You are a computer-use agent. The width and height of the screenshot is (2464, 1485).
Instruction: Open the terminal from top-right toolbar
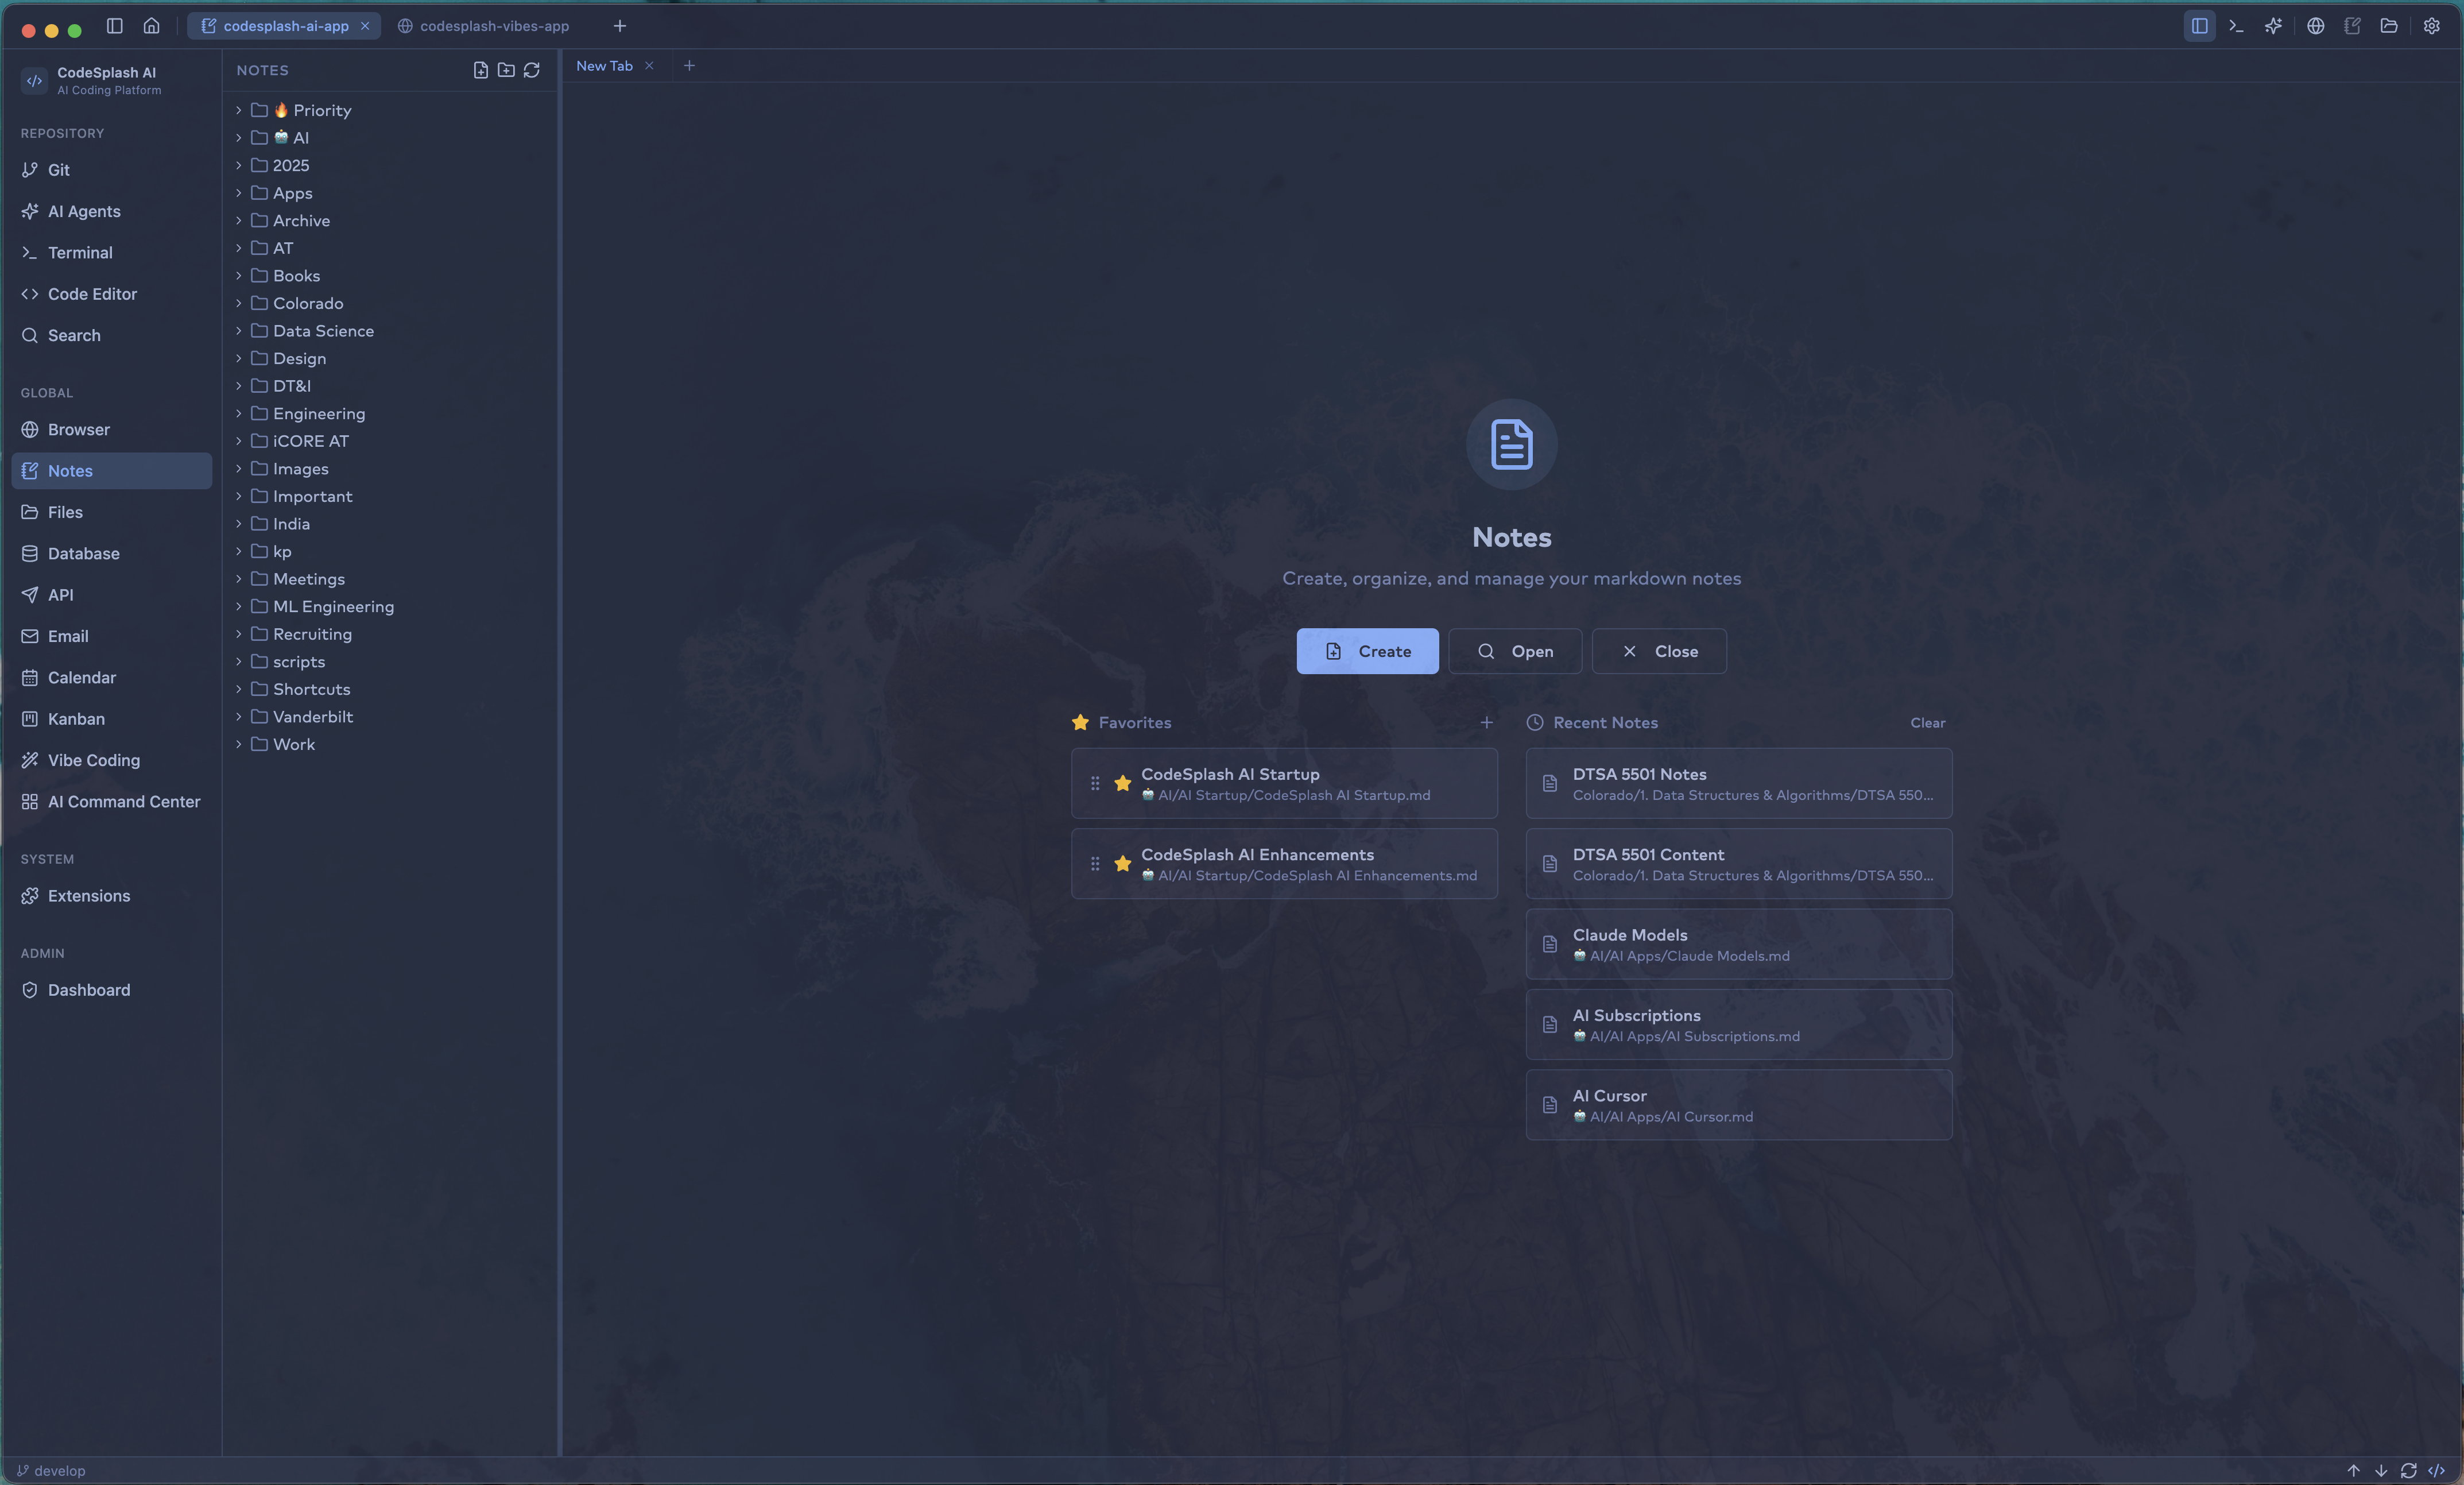pos(2236,26)
